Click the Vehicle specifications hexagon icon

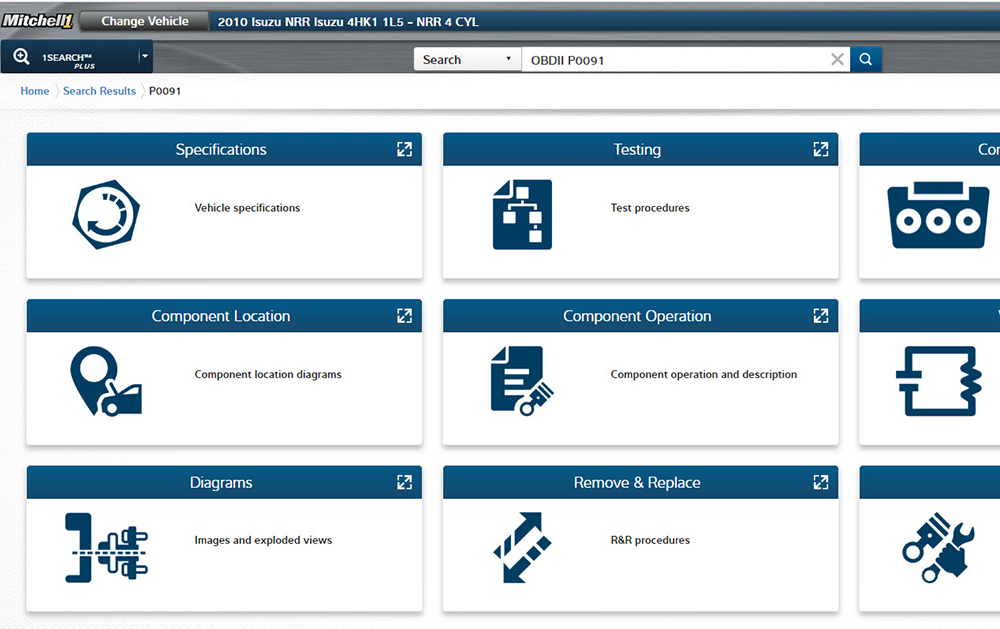(x=106, y=214)
